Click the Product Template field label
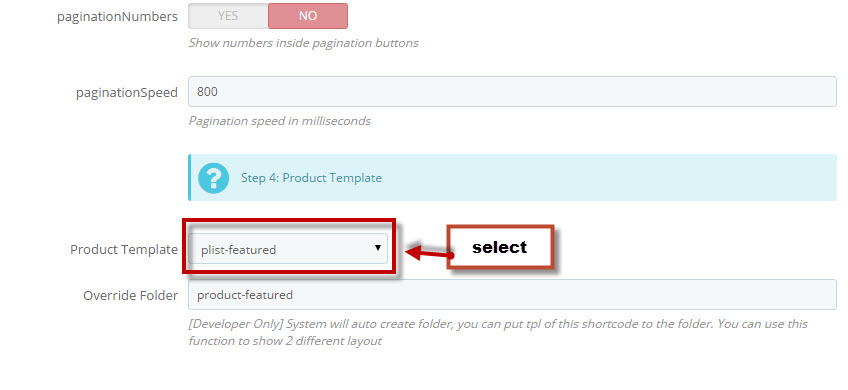The height and width of the screenshot is (390, 848). [124, 249]
